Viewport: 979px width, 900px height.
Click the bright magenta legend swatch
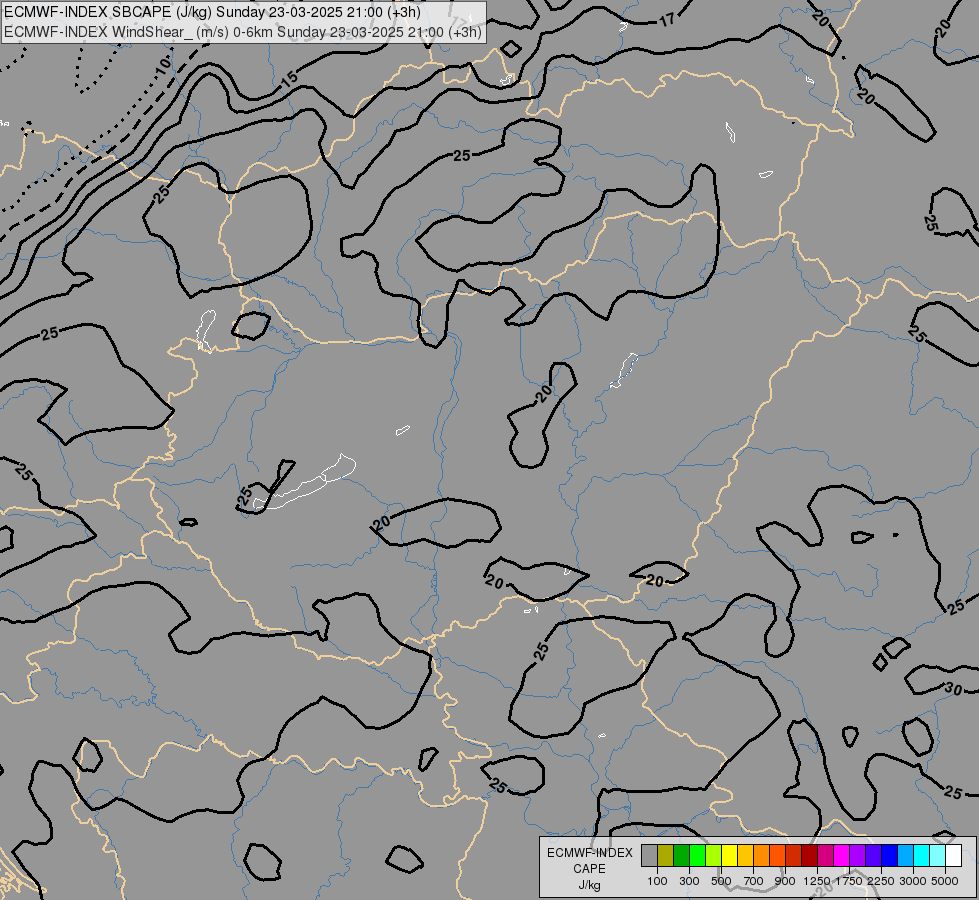(842, 856)
